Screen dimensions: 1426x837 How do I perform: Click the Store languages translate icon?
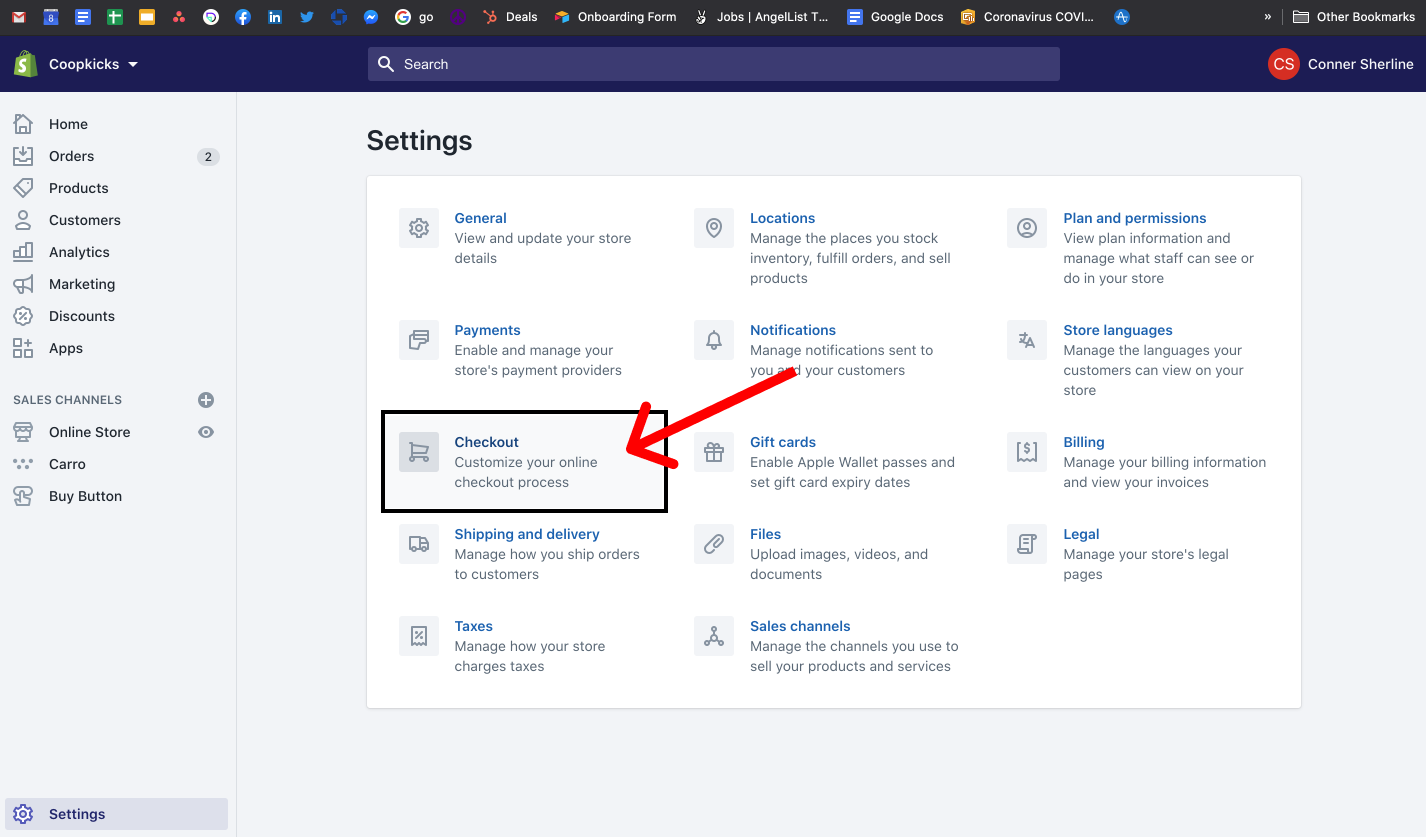(1027, 340)
